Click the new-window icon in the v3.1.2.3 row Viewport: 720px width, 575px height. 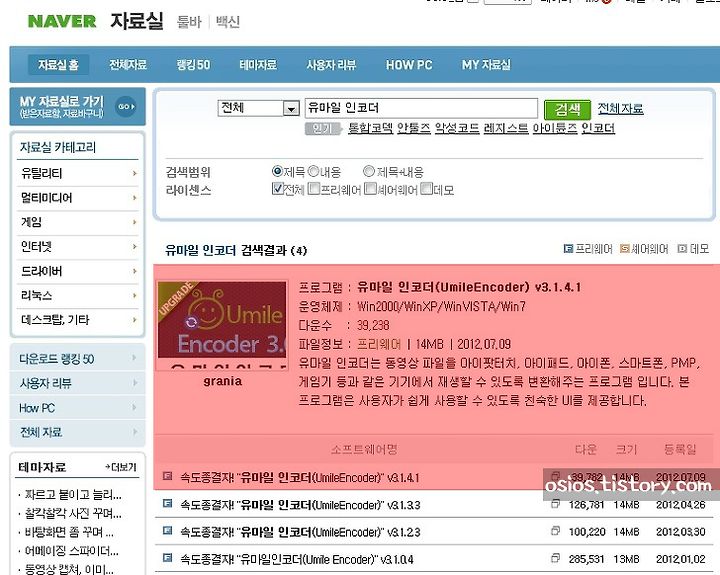point(555,531)
